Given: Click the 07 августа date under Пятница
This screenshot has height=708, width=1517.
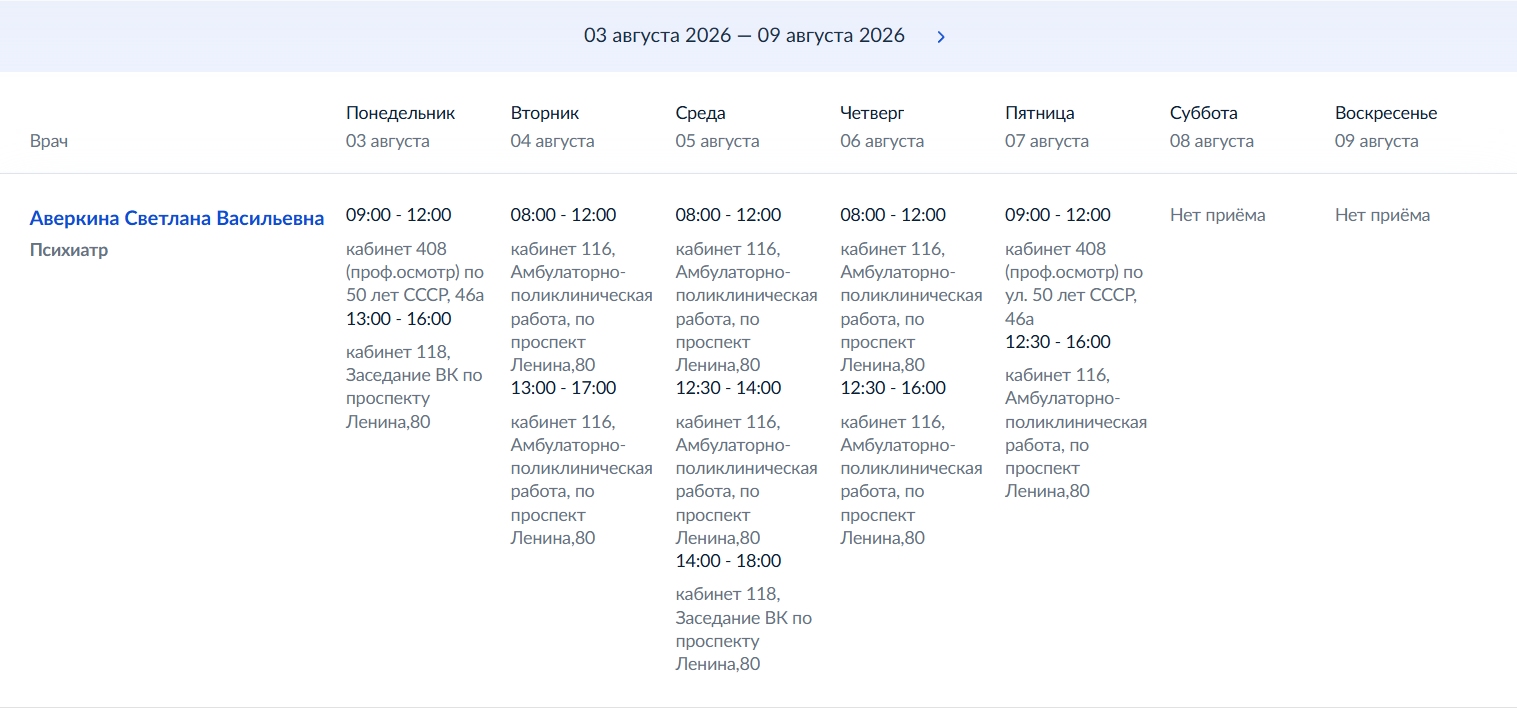Looking at the screenshot, I should tap(1047, 141).
